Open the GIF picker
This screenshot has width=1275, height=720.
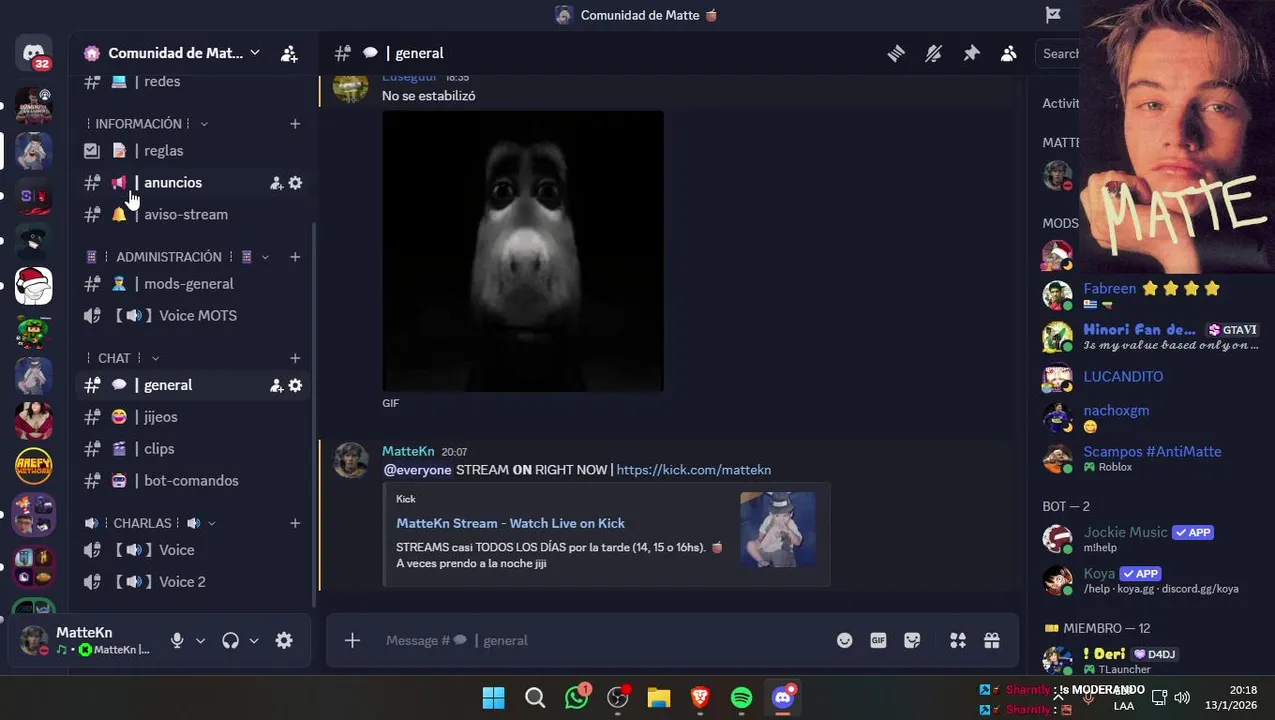point(878,641)
